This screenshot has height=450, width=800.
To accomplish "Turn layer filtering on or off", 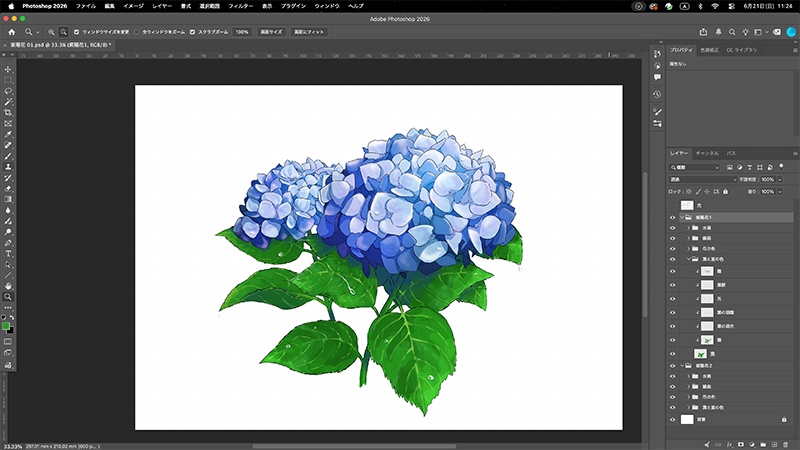I will point(781,167).
